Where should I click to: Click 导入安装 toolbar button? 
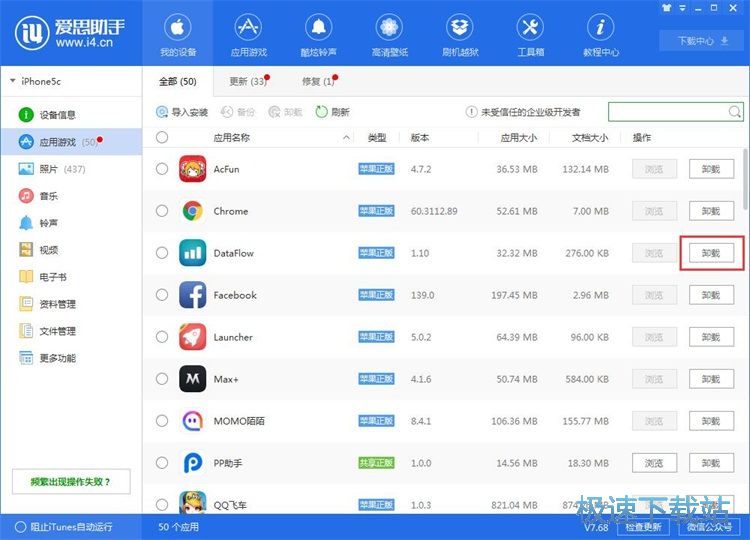182,112
